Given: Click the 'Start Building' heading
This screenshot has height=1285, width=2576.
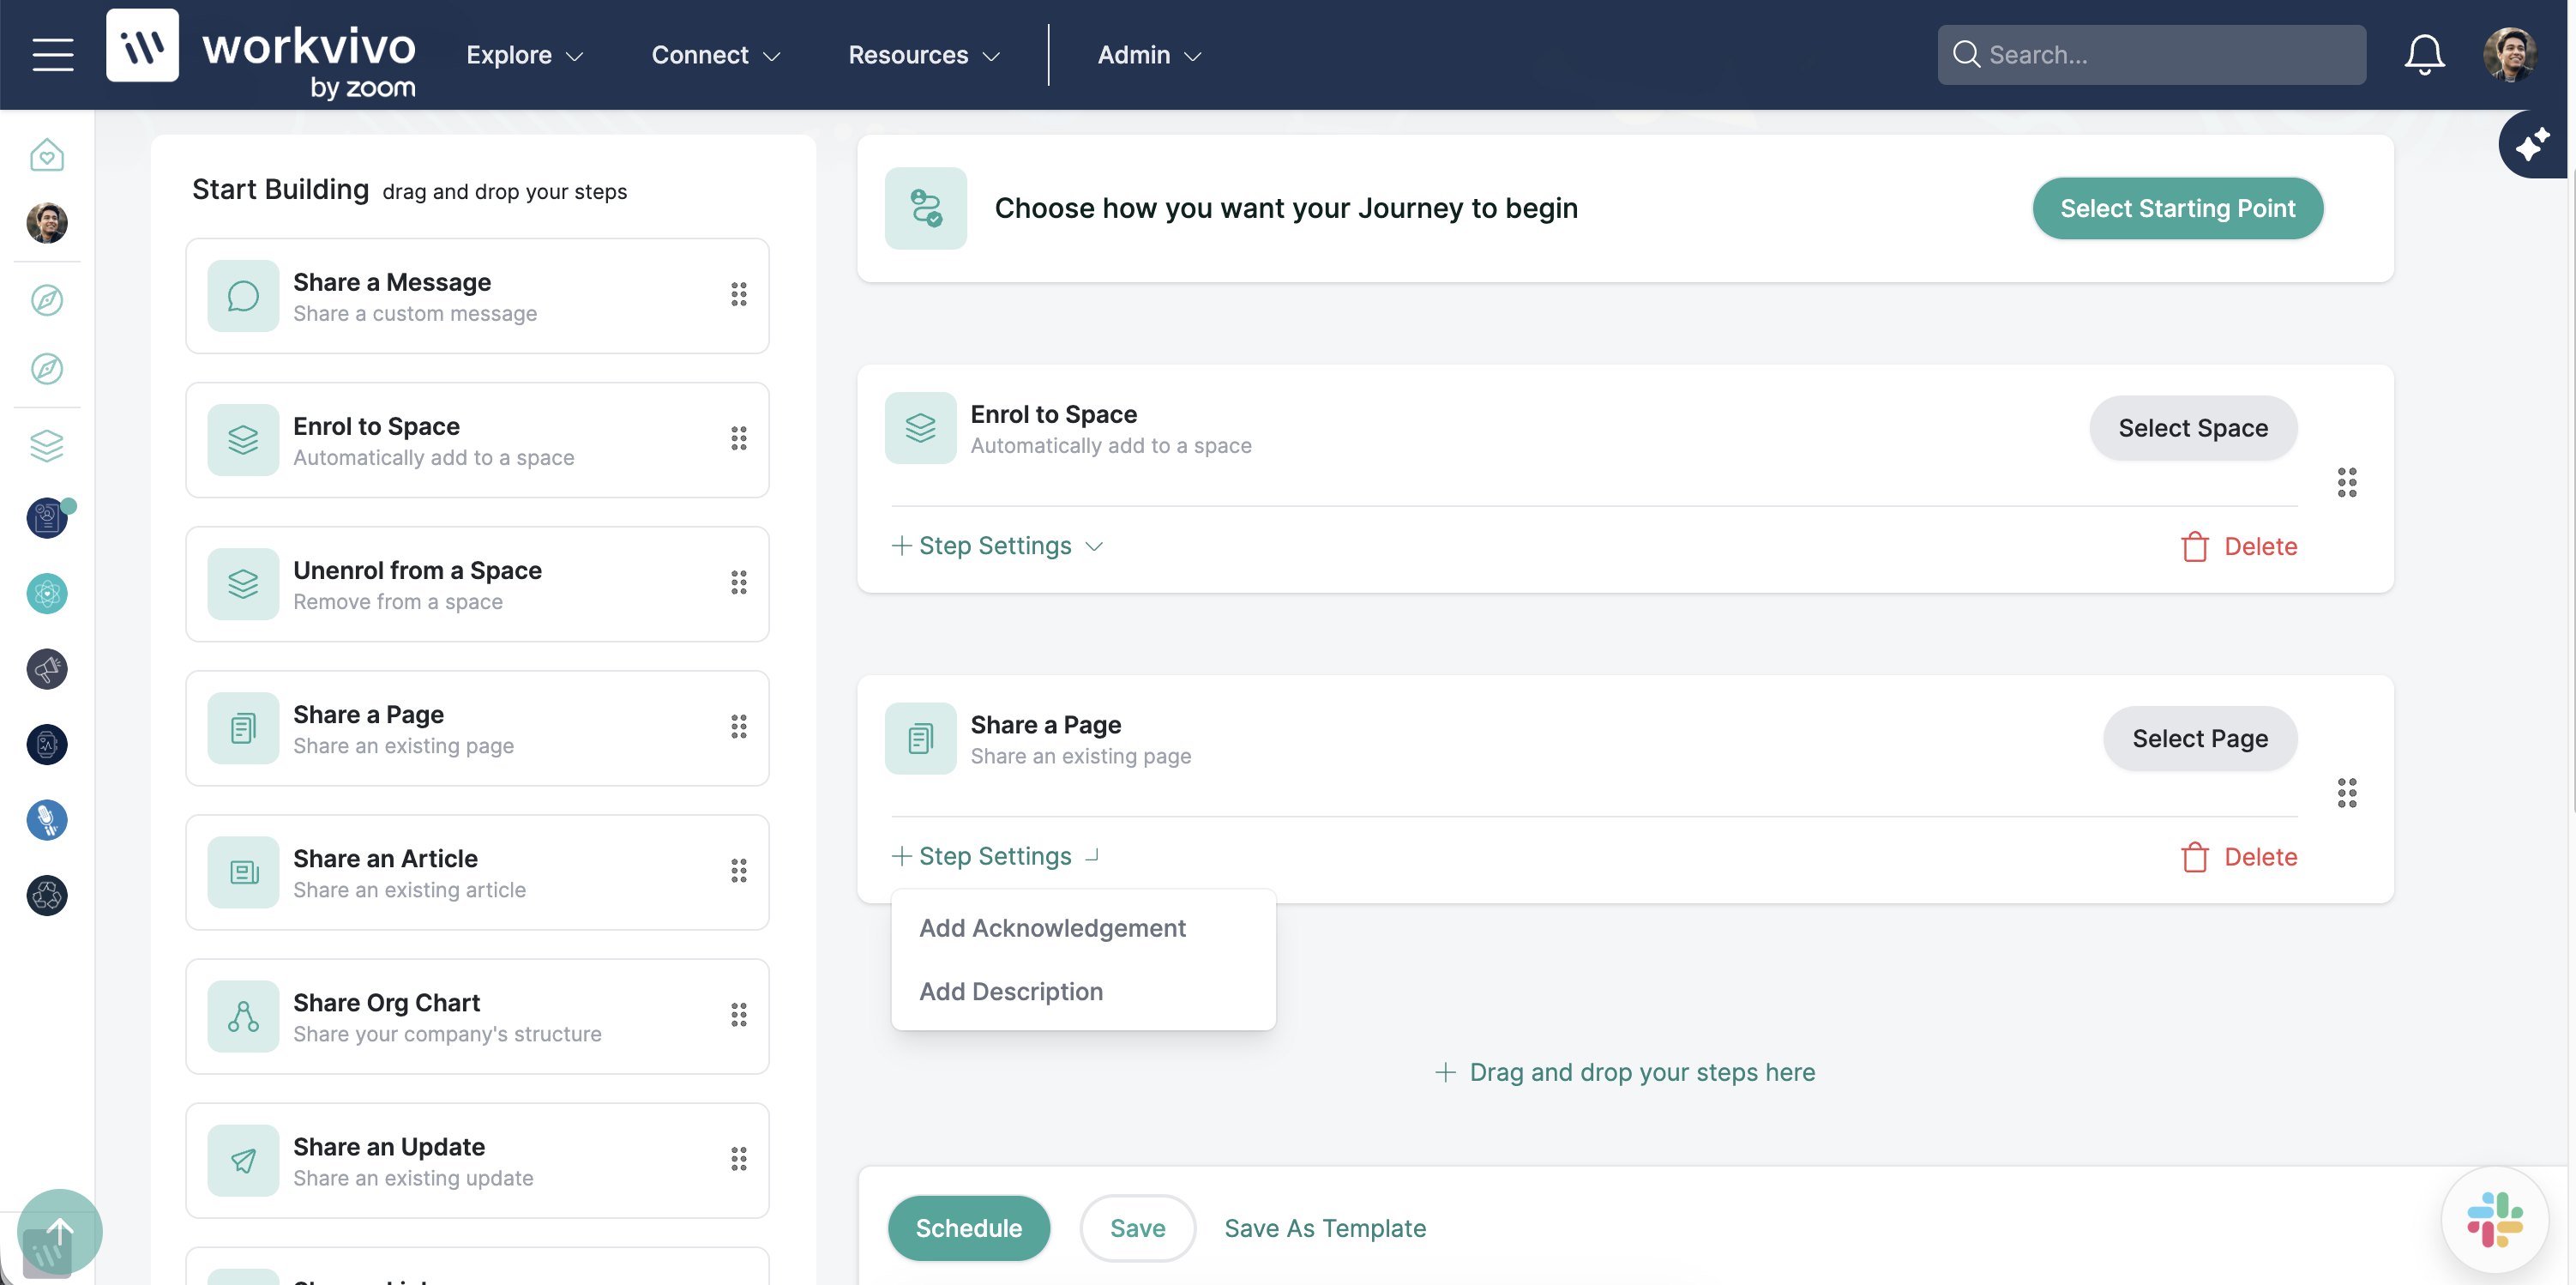Looking at the screenshot, I should pos(280,189).
